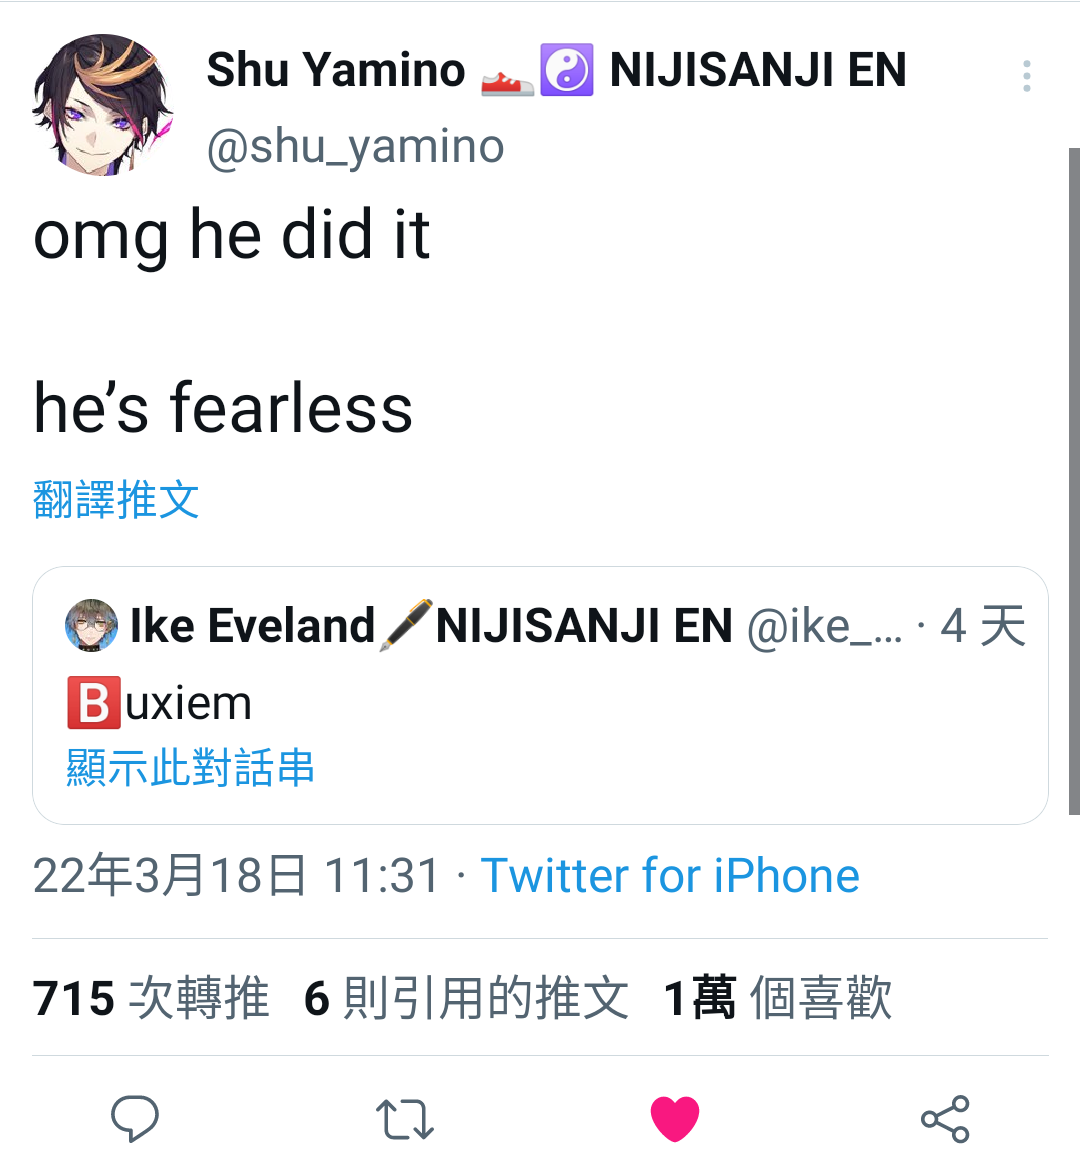Tap the retweet arrows icon
Screen dimensions: 1080x1162
pyautogui.click(x=405, y=1118)
